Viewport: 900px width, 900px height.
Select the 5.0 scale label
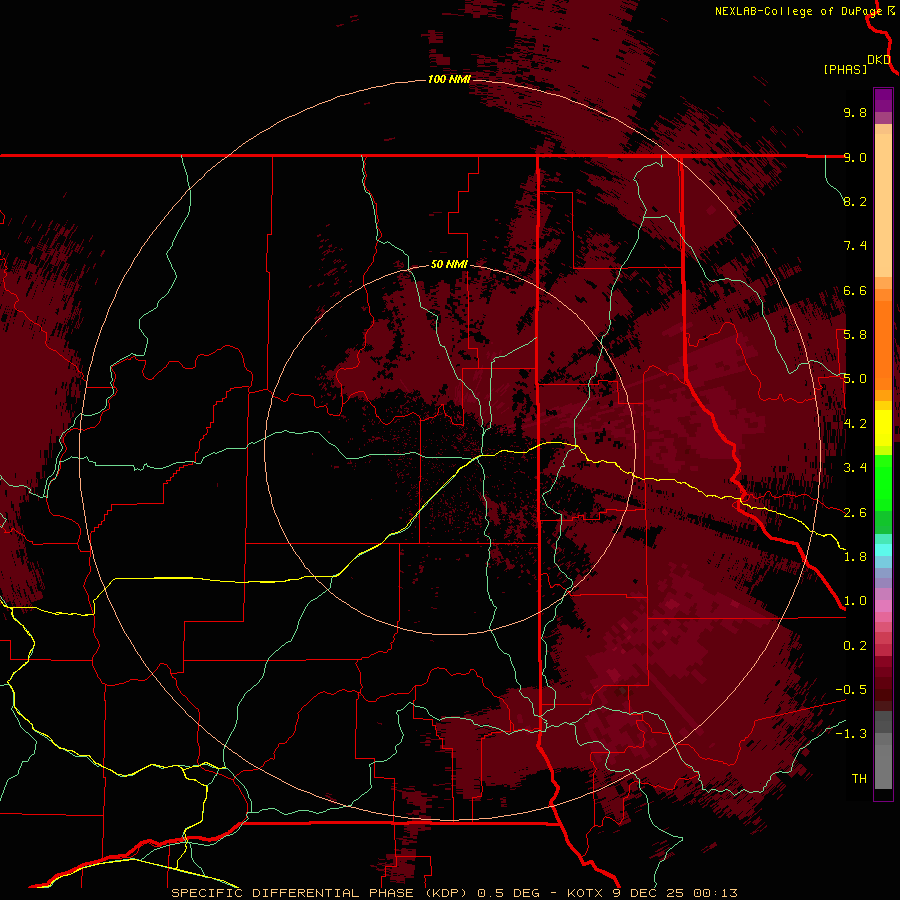855,379
